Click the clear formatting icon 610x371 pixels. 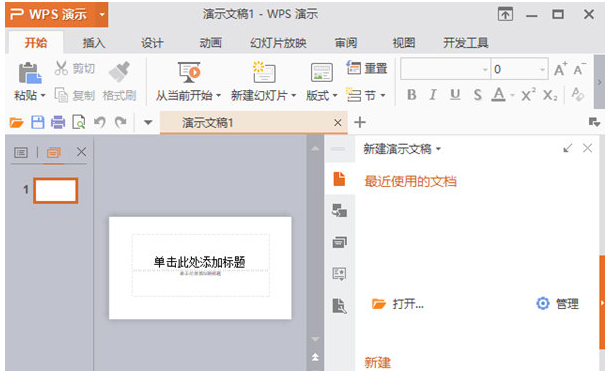pos(578,94)
